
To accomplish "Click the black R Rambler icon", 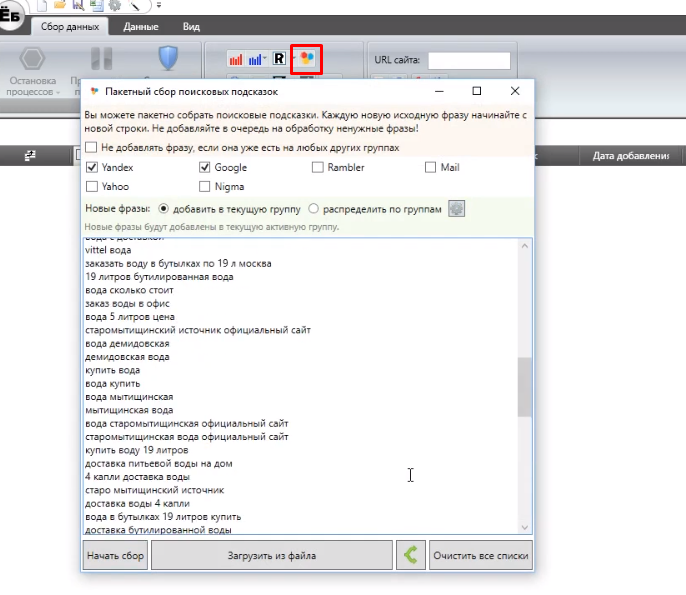I will tap(279, 59).
